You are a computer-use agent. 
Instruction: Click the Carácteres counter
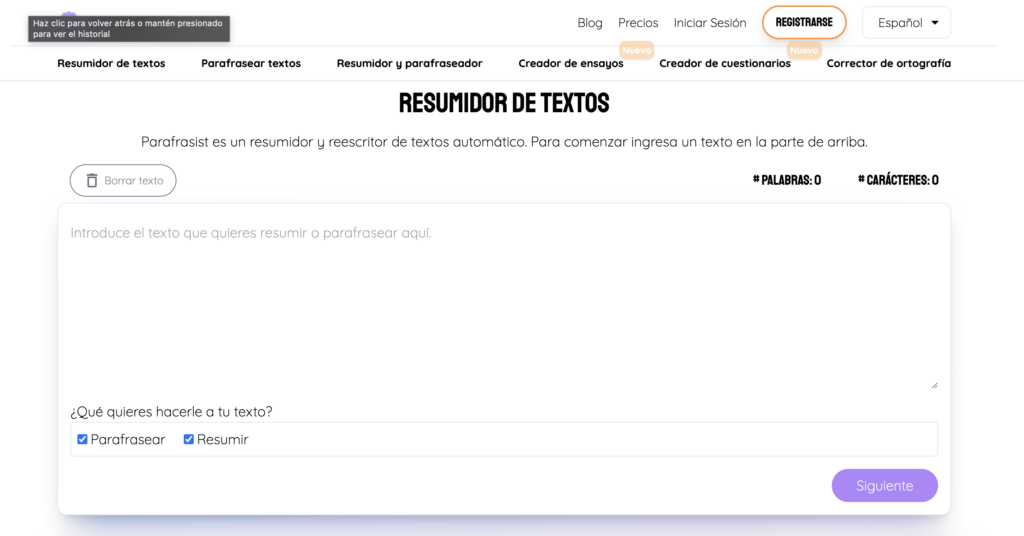pos(898,180)
